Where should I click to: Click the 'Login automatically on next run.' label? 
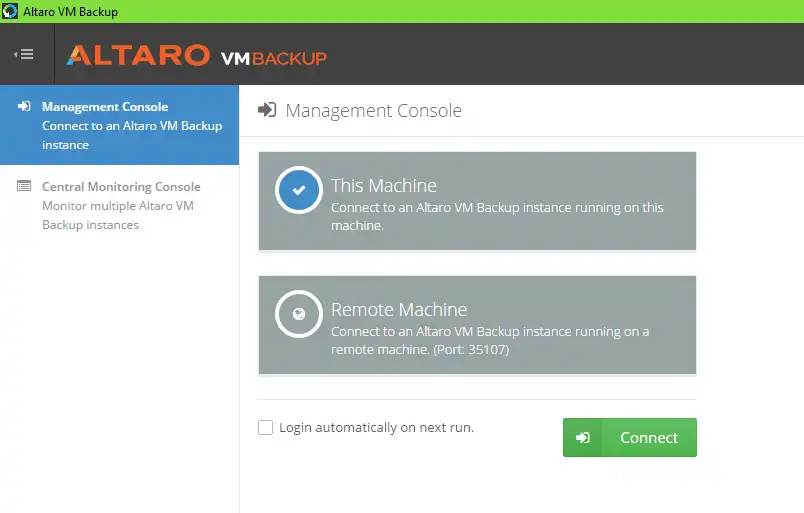tap(376, 427)
